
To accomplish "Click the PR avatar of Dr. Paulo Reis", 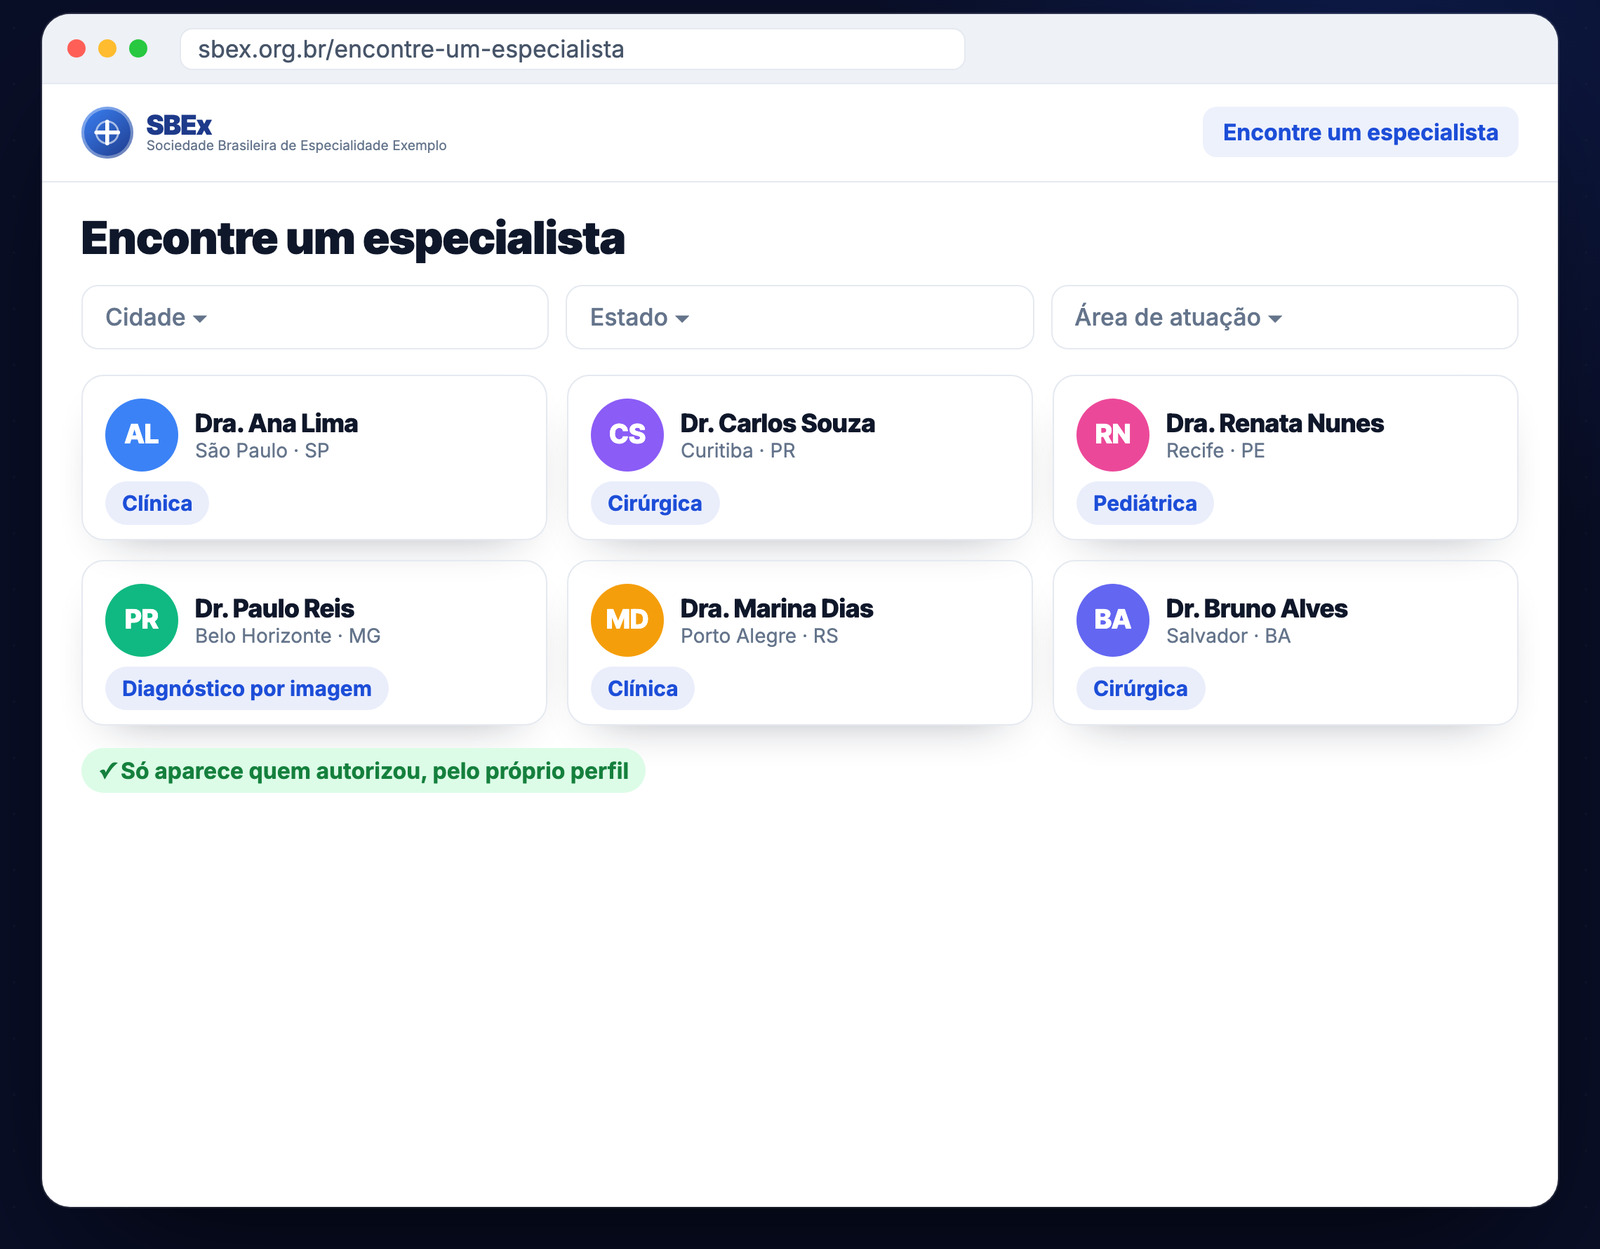I will coord(142,620).
